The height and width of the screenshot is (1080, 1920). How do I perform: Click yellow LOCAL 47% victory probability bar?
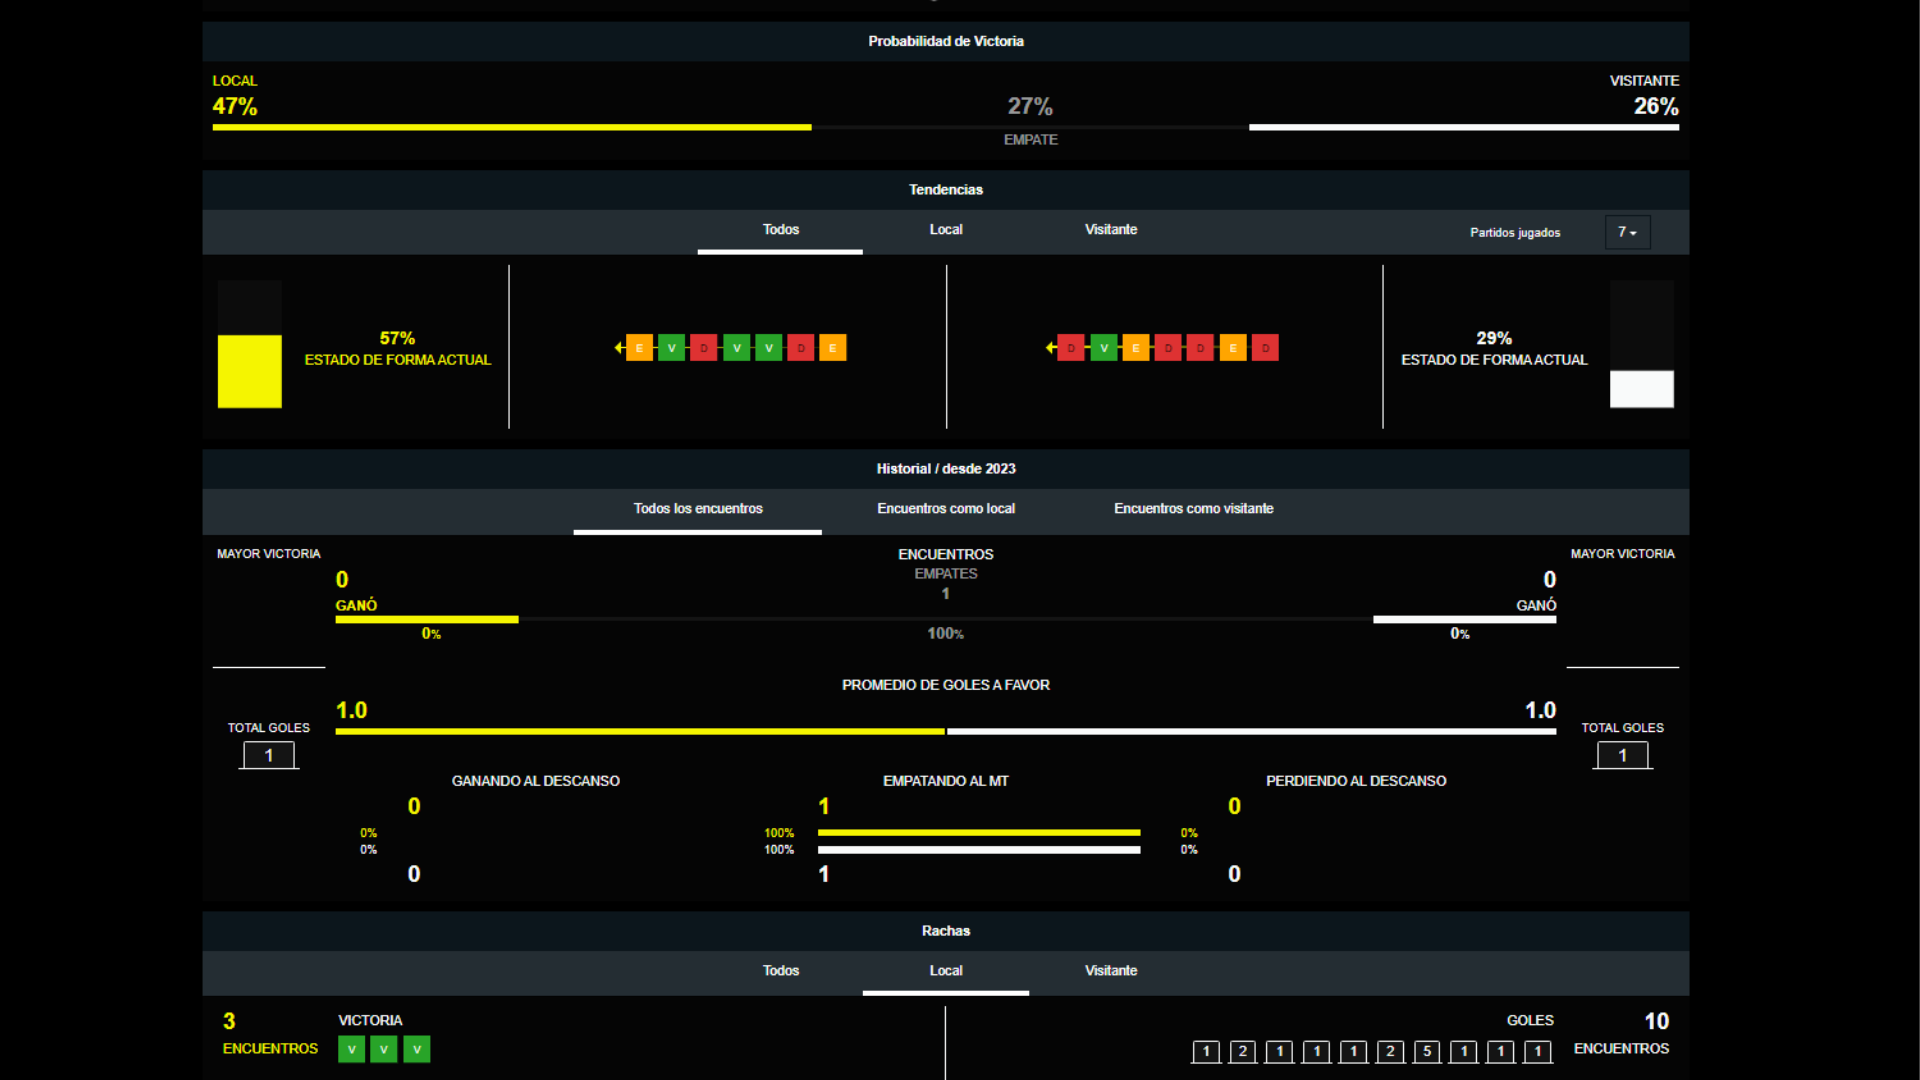pos(511,127)
